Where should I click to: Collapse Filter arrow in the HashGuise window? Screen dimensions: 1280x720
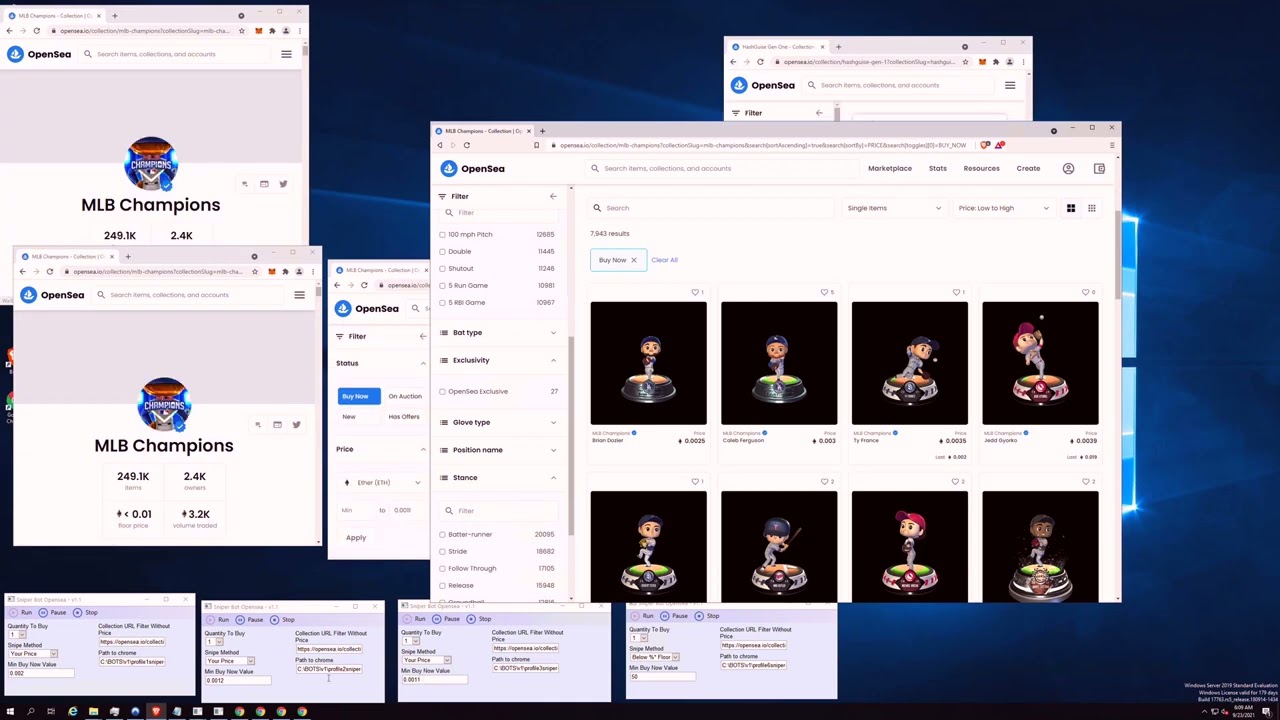point(819,113)
